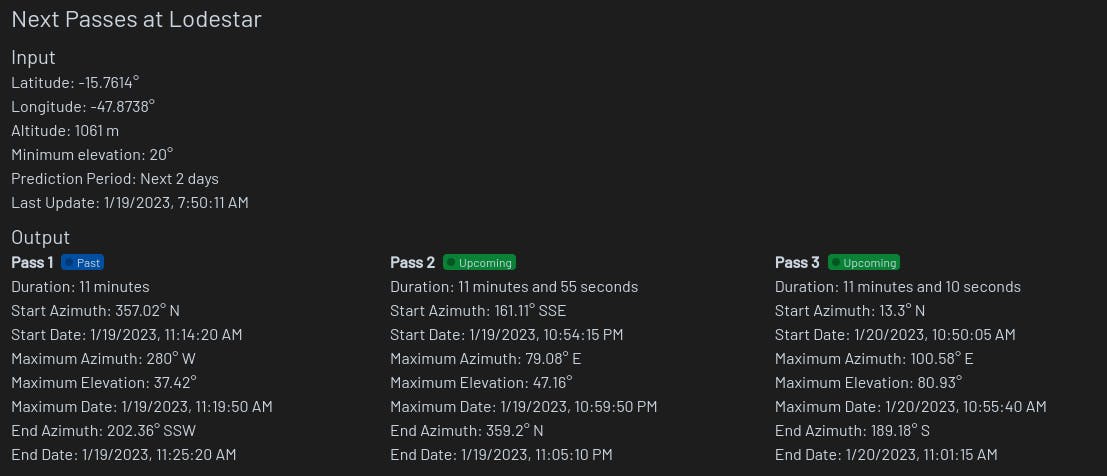
Task: Click the Output section heading
Action: coord(40,237)
